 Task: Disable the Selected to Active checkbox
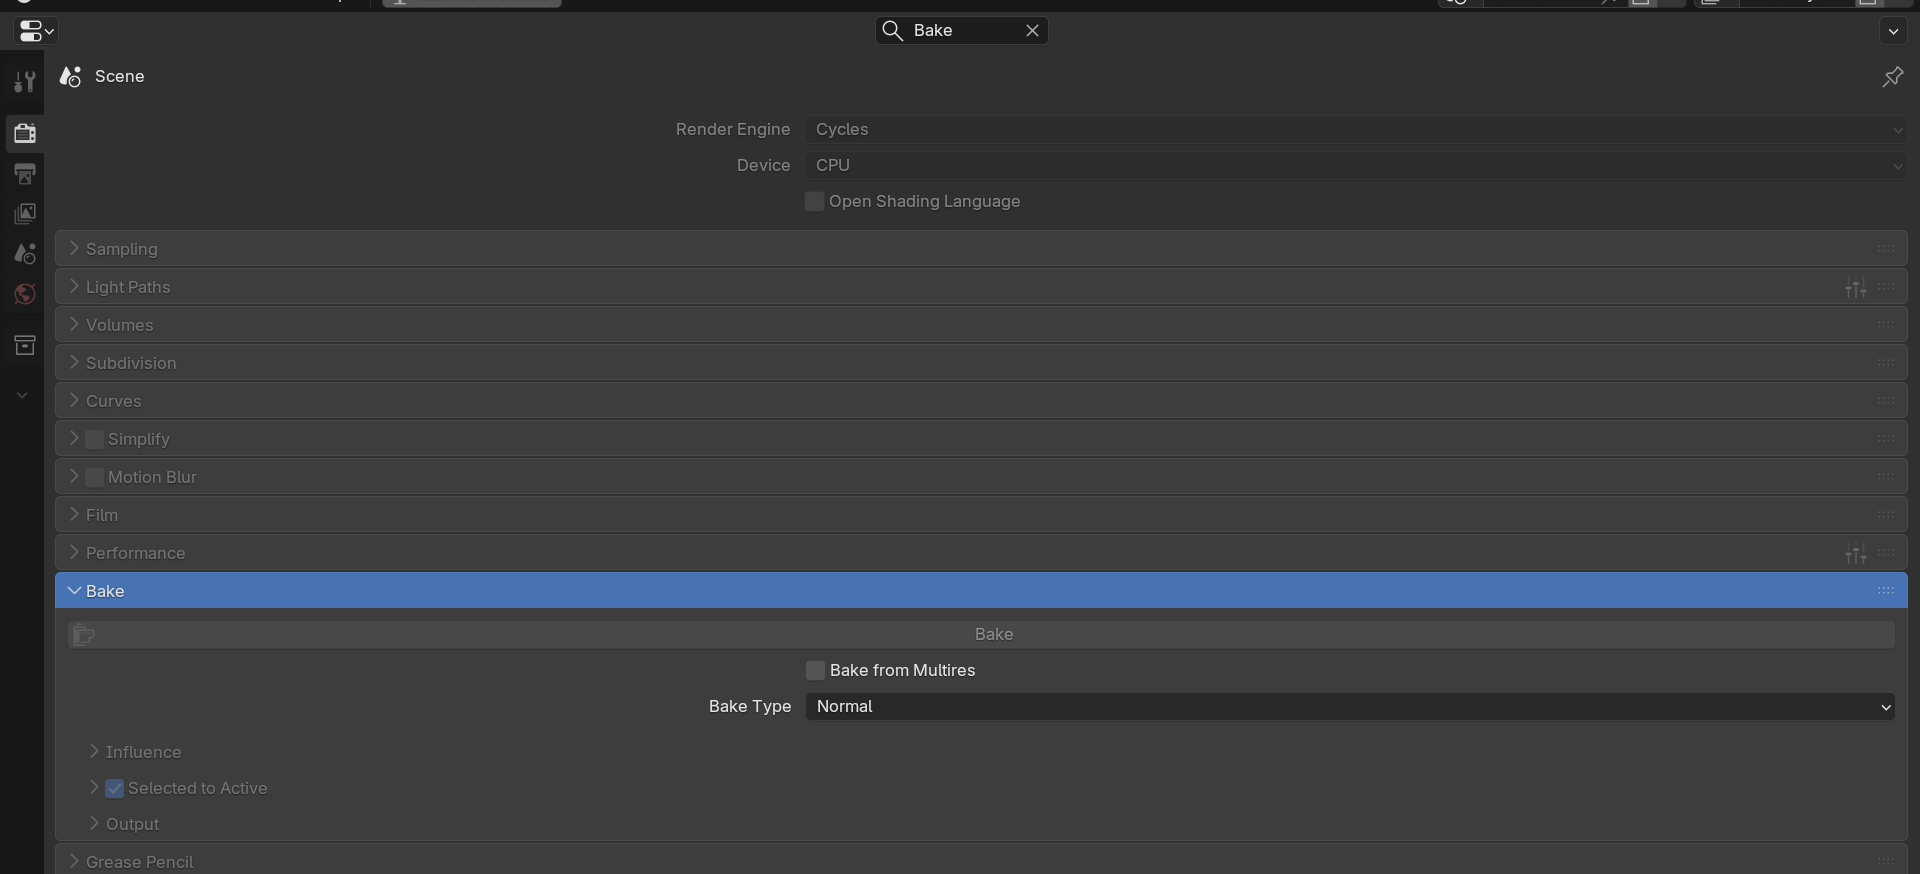pyautogui.click(x=114, y=789)
